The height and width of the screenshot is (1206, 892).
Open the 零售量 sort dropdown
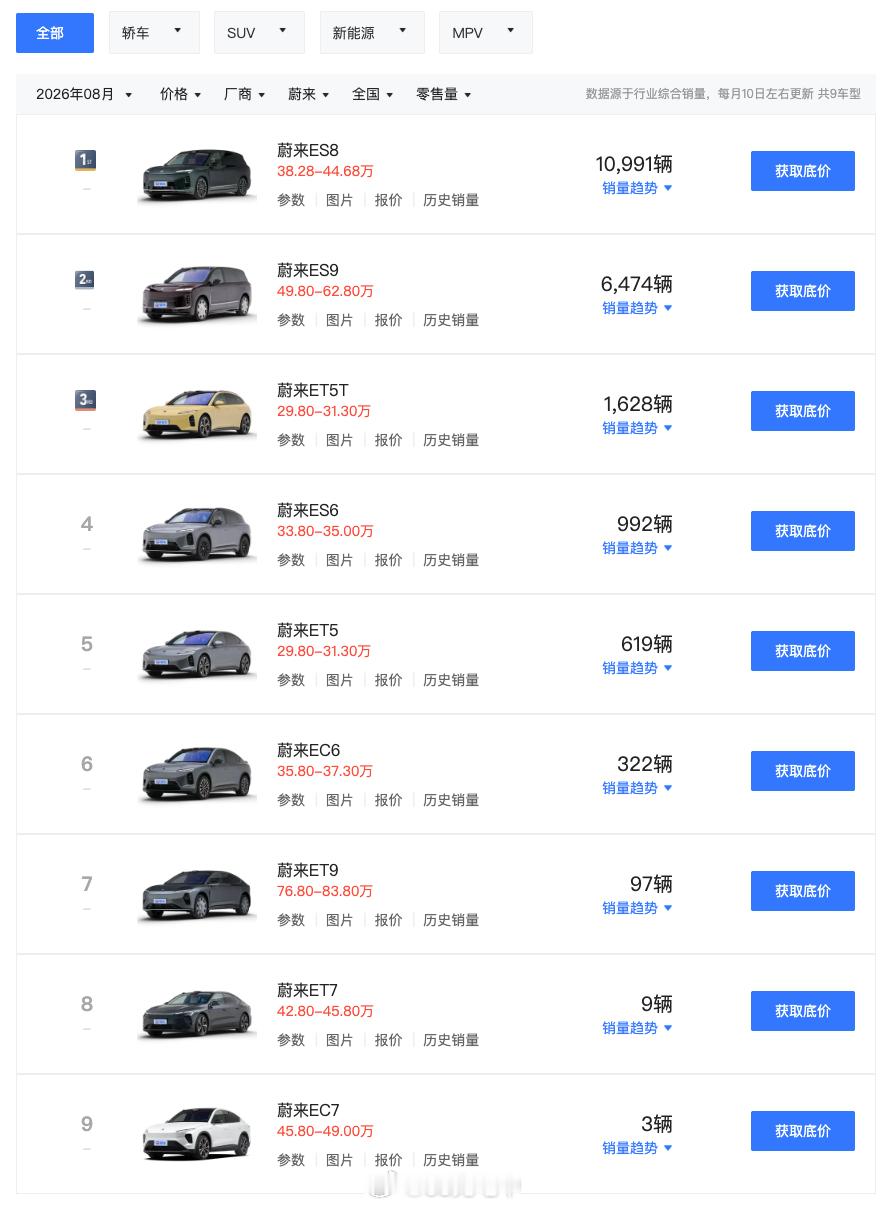[444, 94]
